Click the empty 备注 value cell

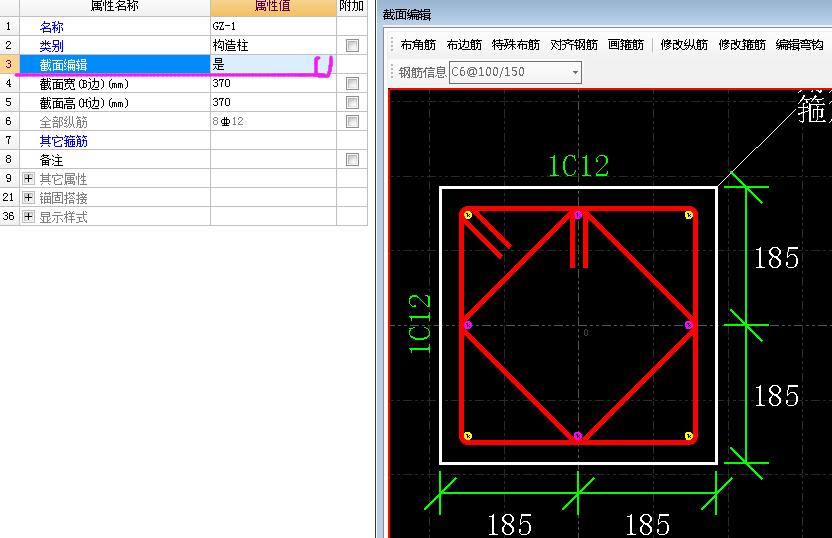[x=273, y=160]
